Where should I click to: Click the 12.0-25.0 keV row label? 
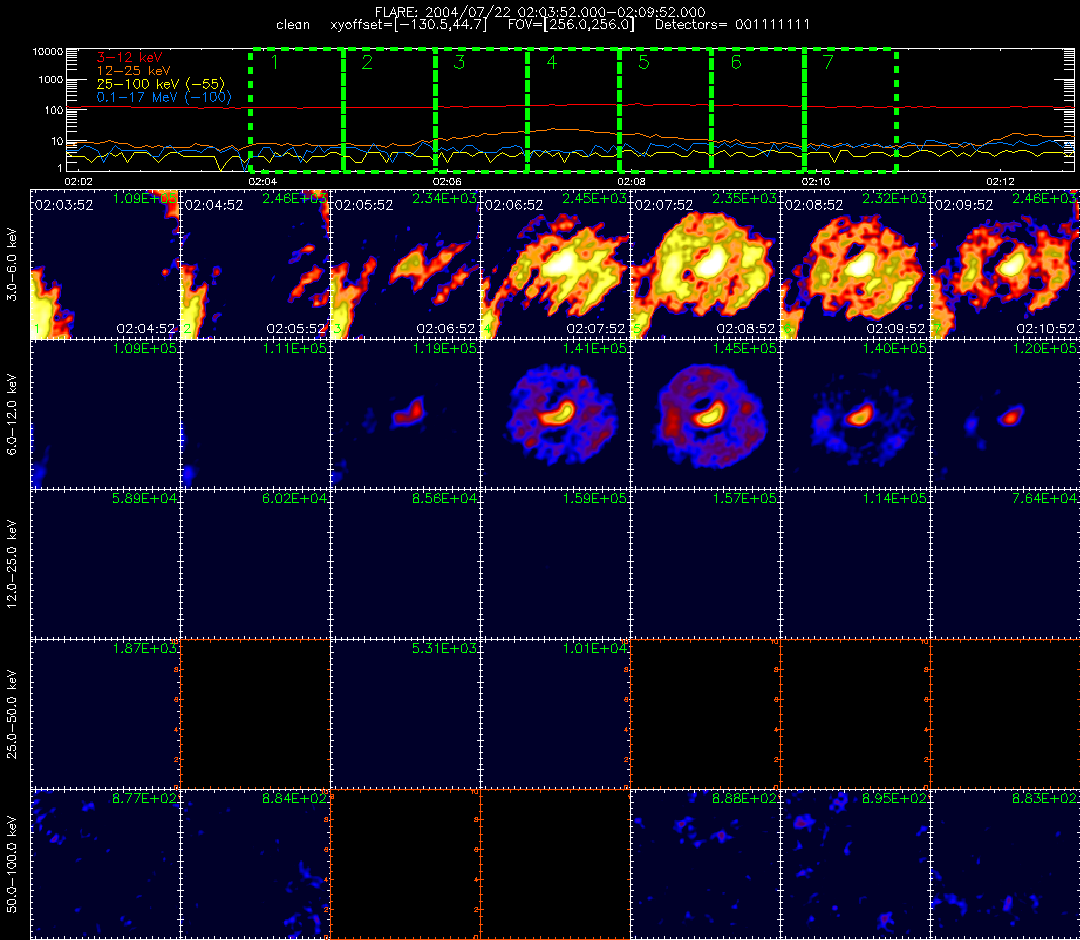coord(12,564)
